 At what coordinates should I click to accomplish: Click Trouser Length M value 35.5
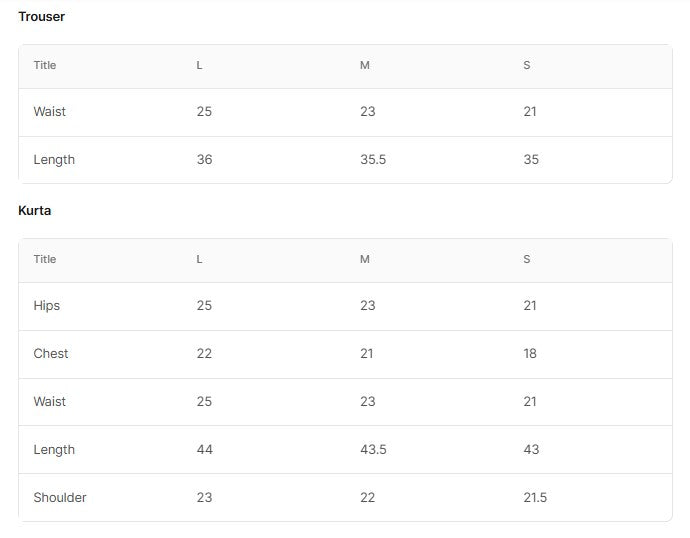click(373, 160)
